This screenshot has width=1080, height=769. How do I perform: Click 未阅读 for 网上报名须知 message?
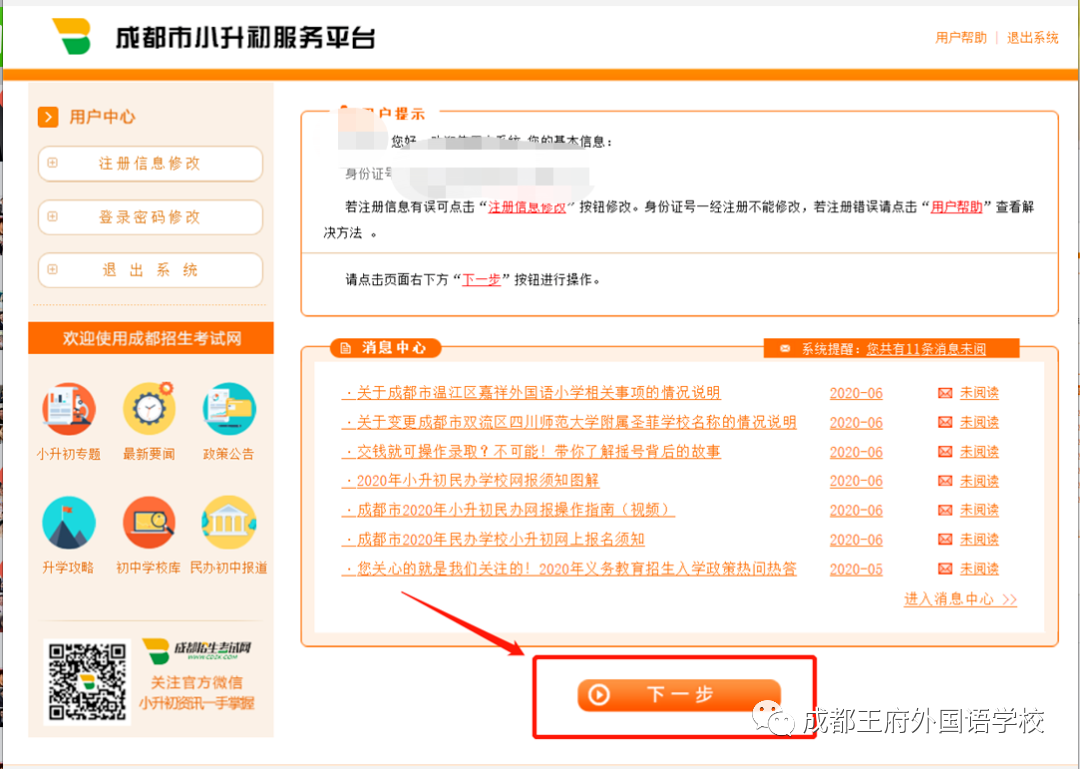[979, 540]
